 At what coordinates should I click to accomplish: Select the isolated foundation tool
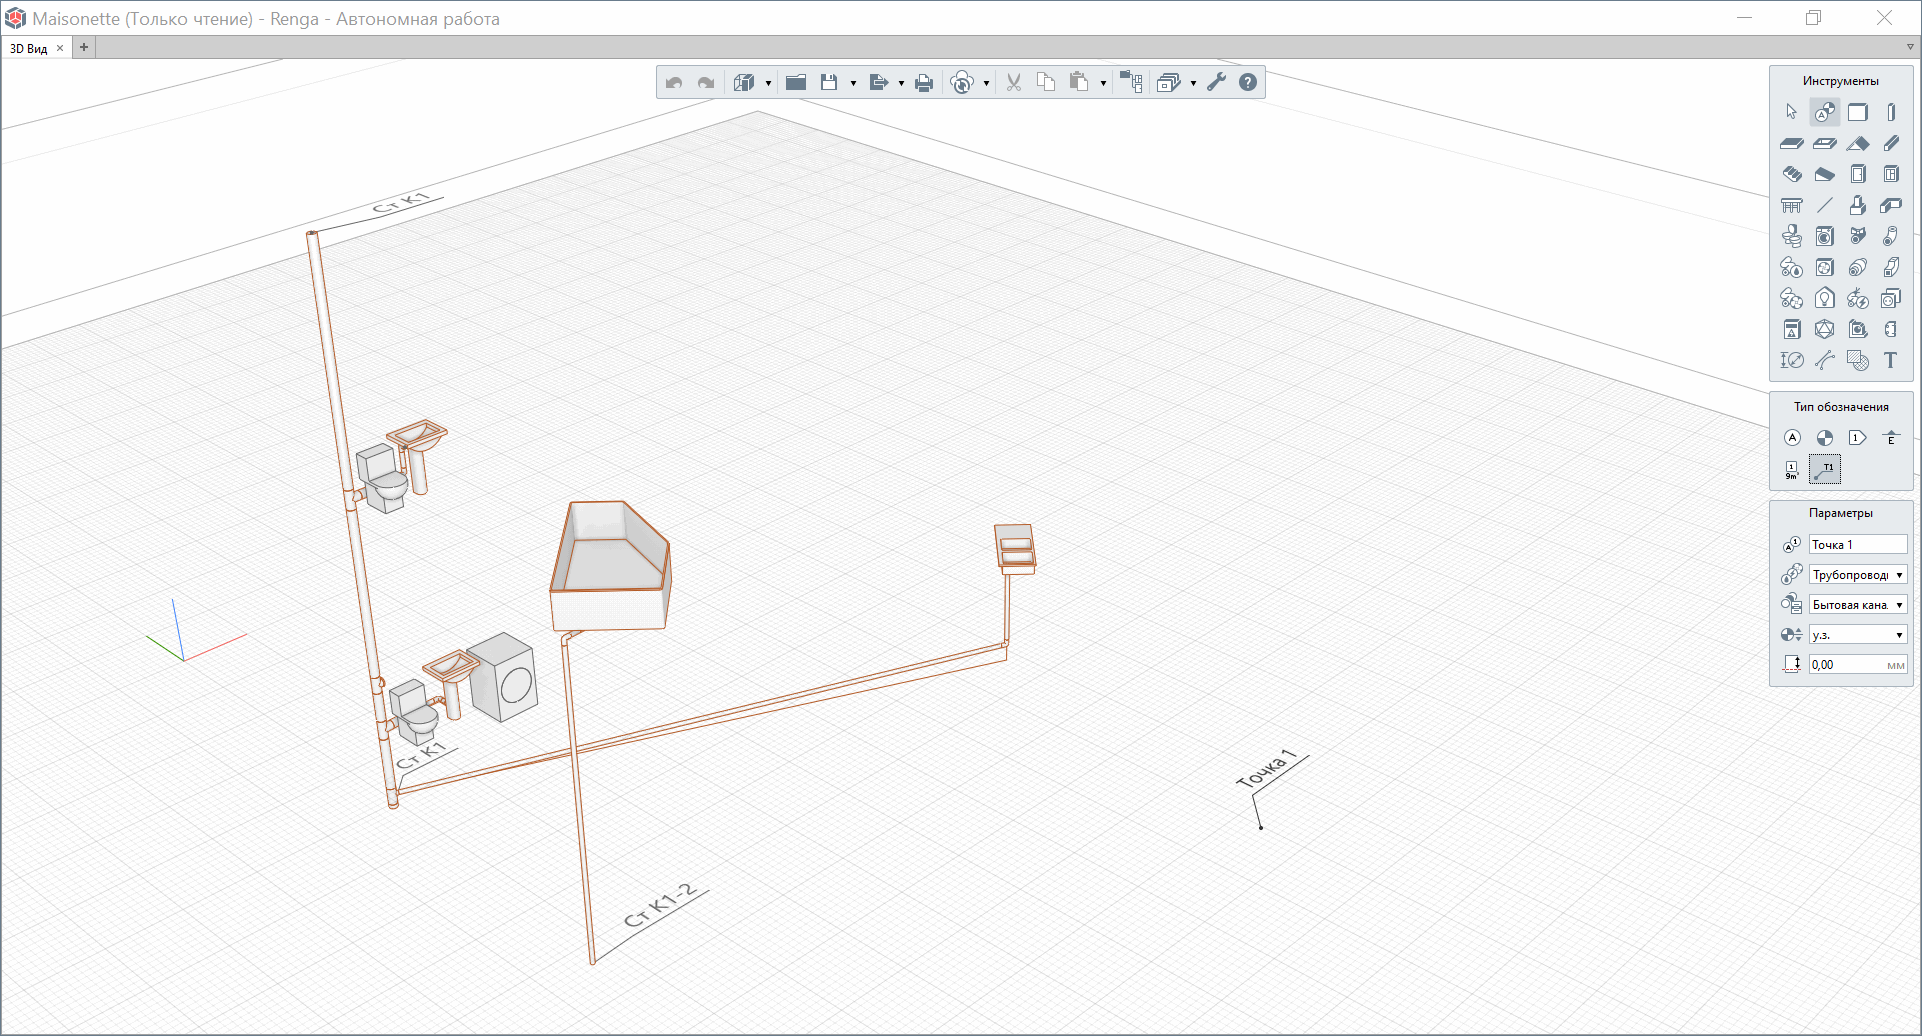pos(1858,205)
